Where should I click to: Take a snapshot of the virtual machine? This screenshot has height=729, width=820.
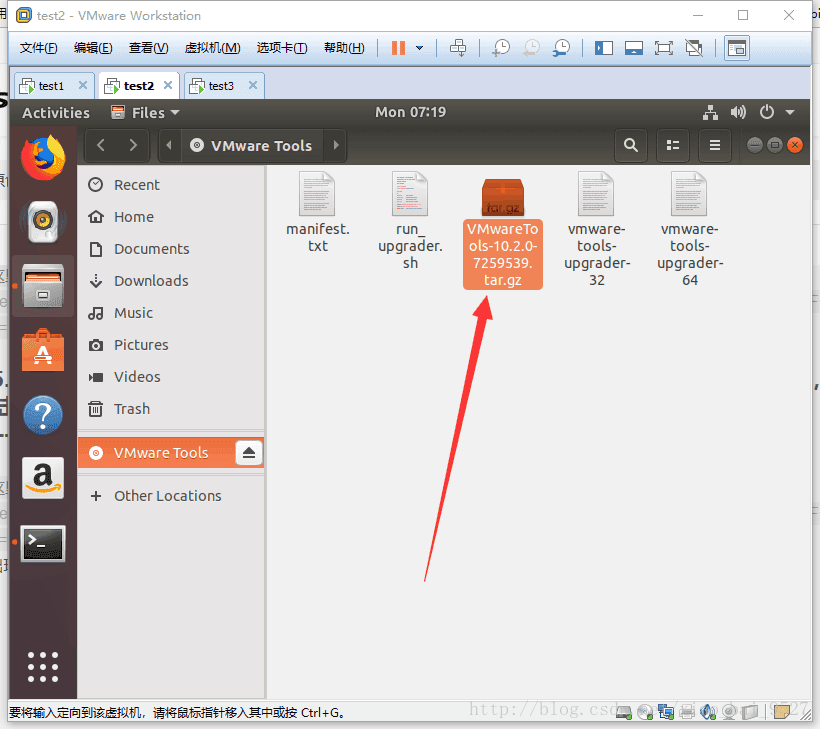[x=501, y=48]
